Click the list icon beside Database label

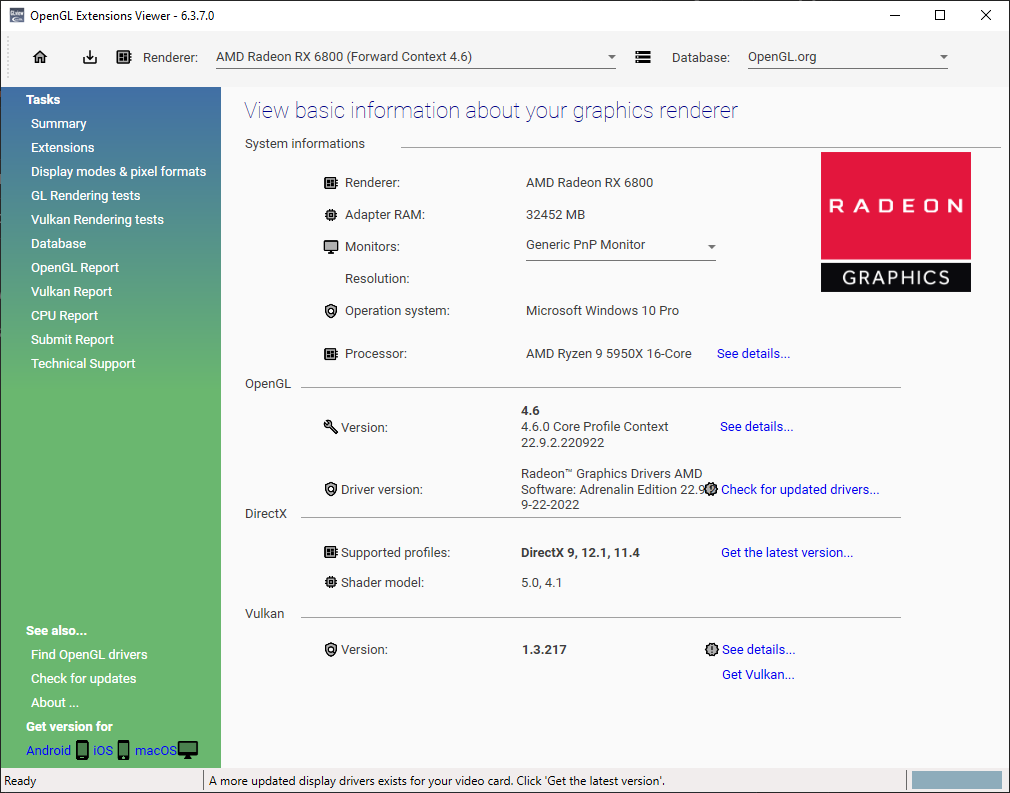click(642, 57)
